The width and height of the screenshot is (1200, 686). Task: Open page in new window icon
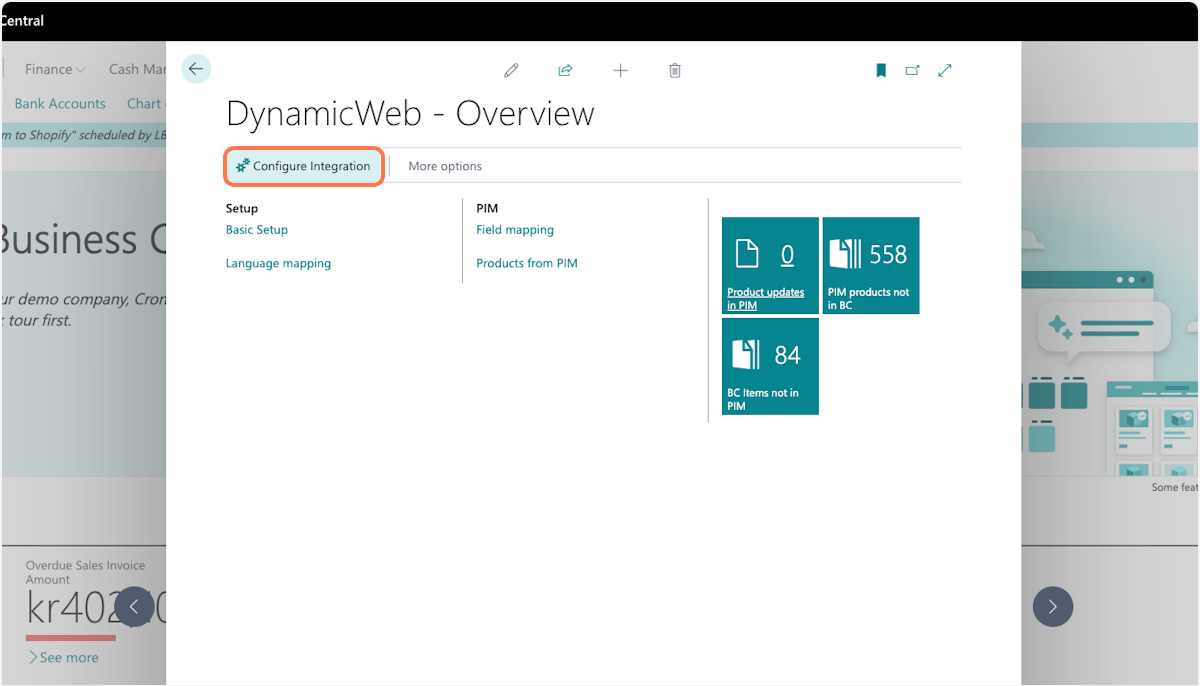[912, 70]
